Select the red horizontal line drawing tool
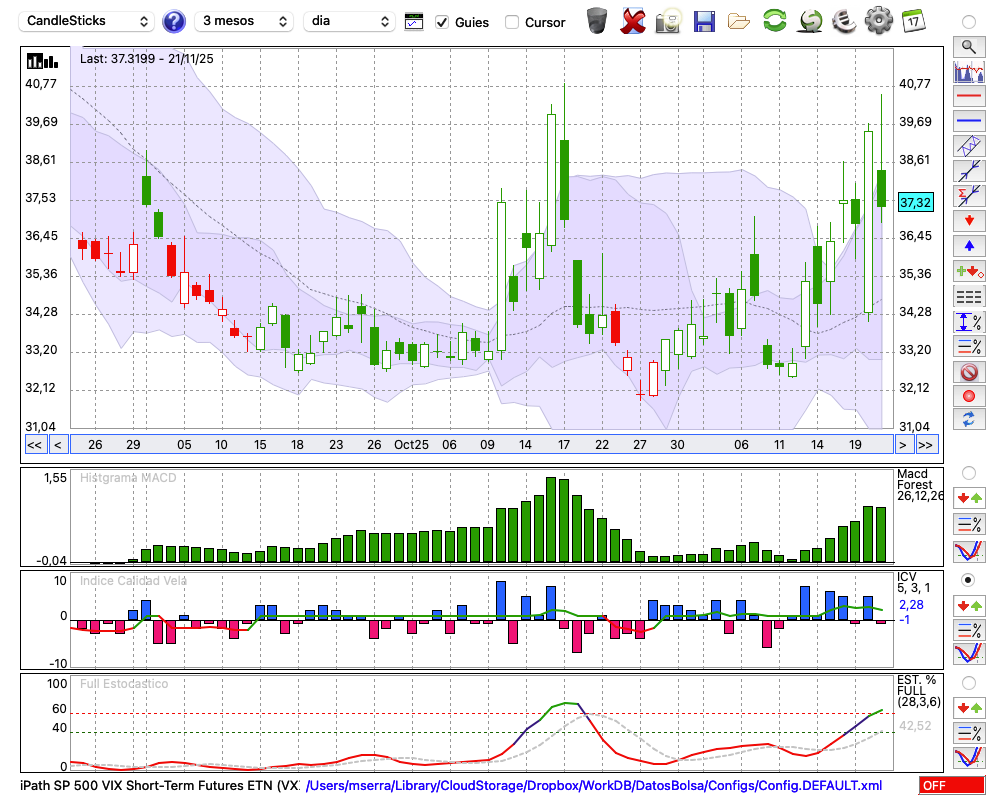This screenshot has width=1000, height=800. [x=968, y=97]
